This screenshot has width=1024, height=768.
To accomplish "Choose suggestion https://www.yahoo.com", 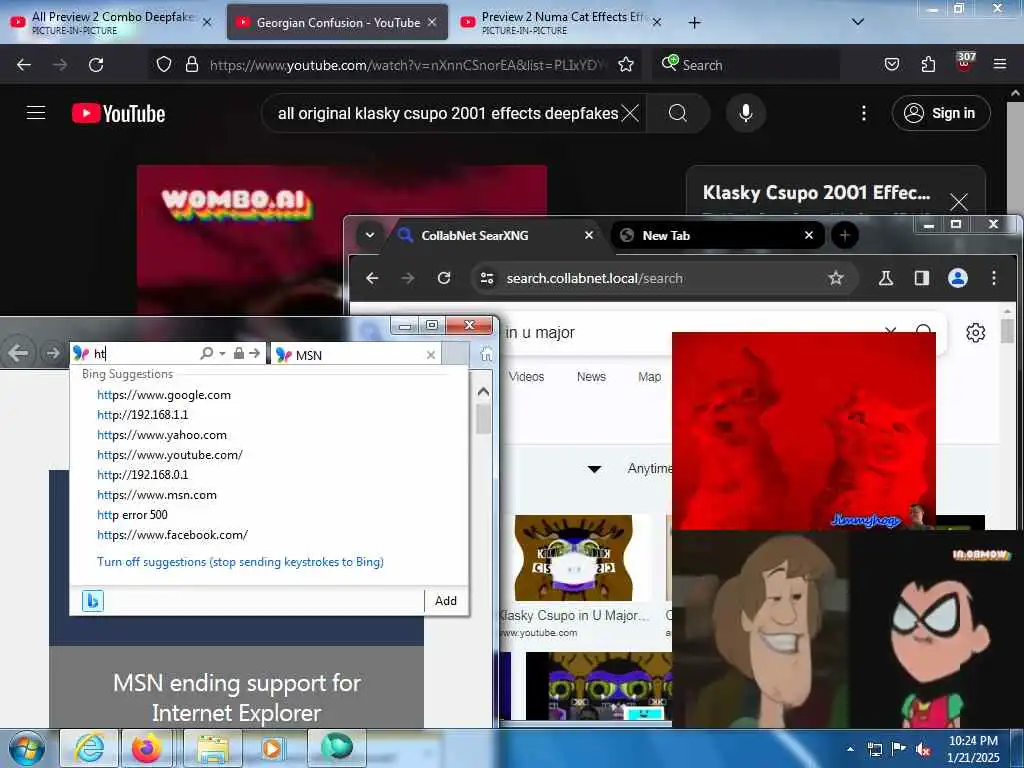I will [x=161, y=435].
